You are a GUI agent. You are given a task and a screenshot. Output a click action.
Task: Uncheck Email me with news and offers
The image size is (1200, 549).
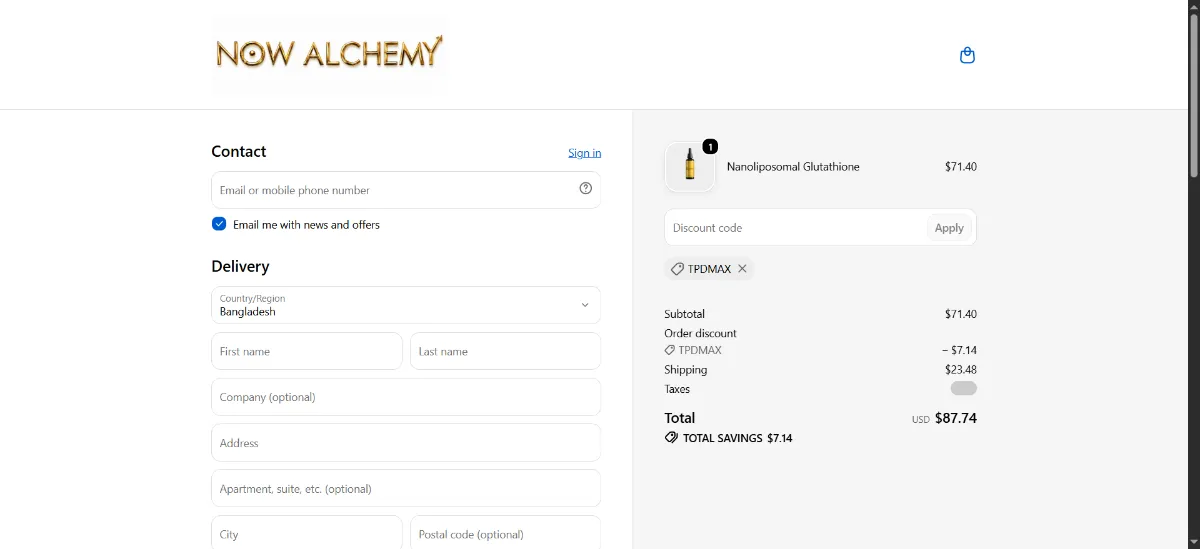219,224
